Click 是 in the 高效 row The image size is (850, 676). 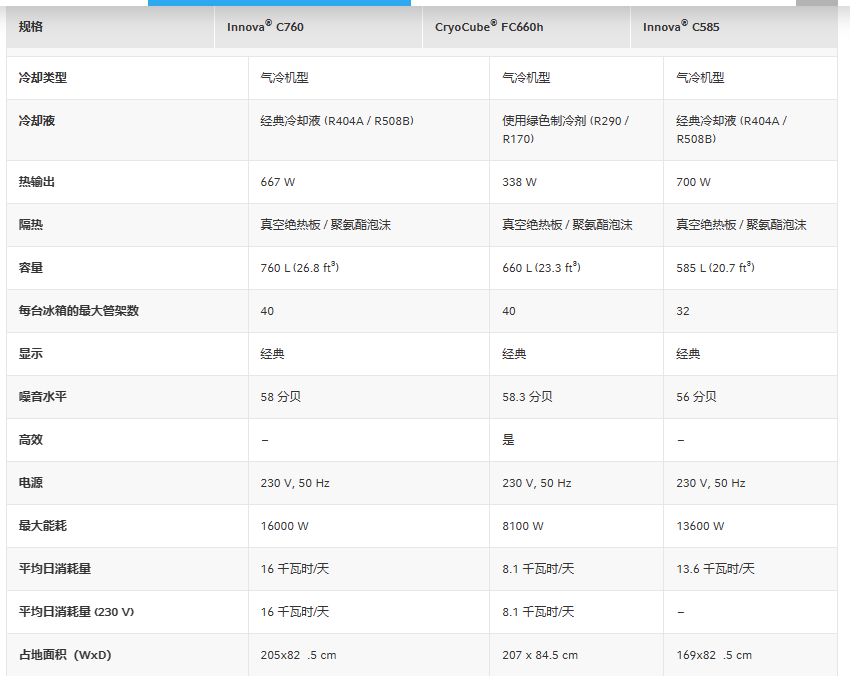(x=508, y=440)
